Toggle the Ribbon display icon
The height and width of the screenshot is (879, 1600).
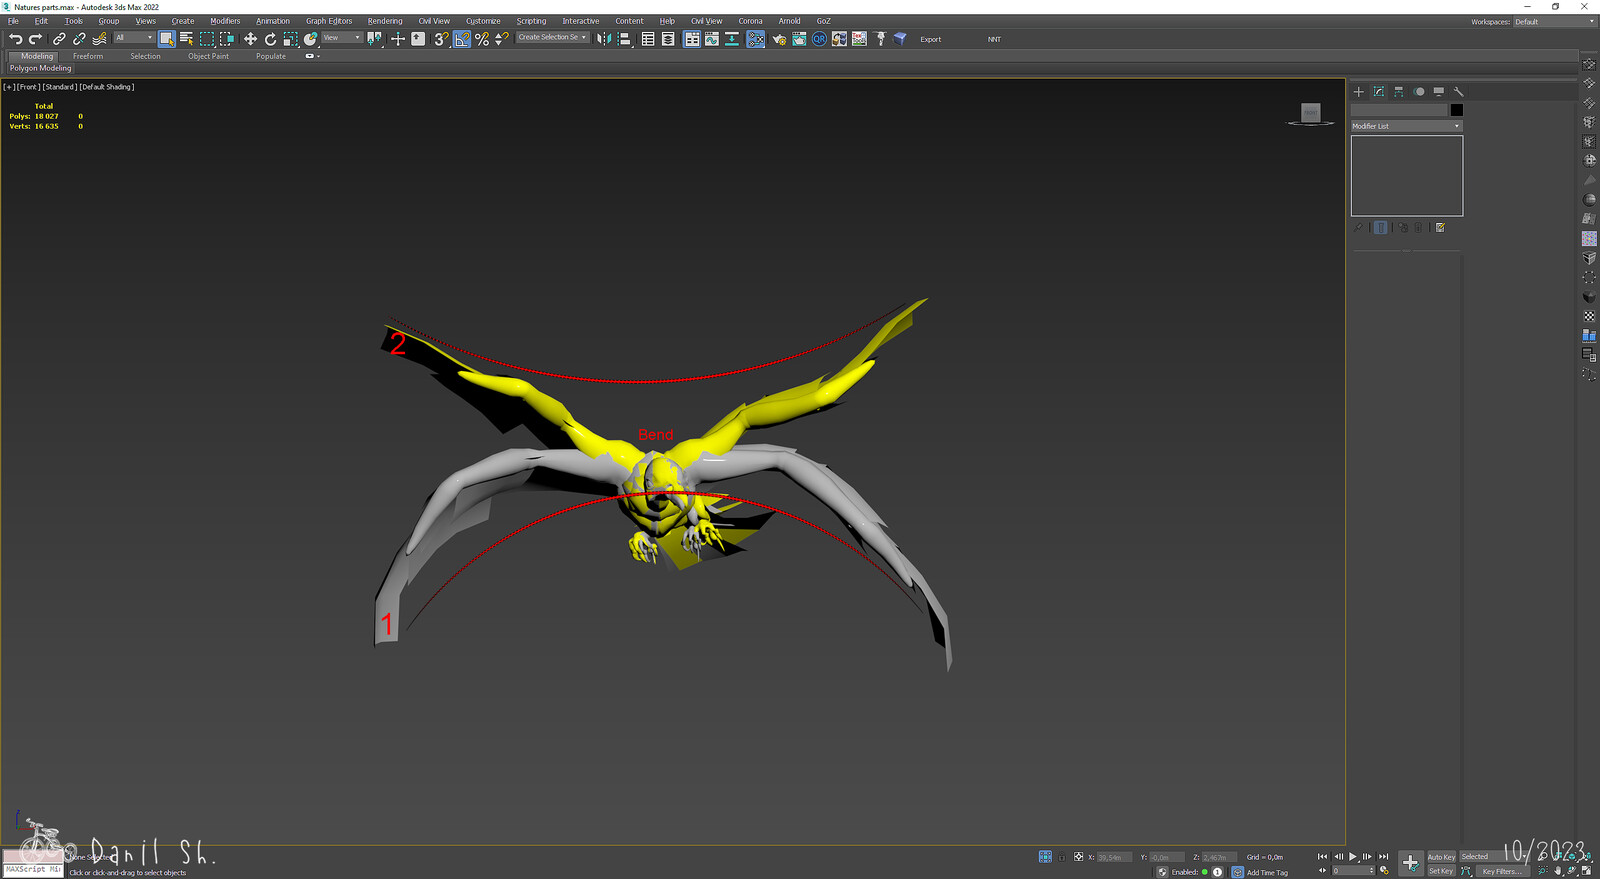coord(692,39)
